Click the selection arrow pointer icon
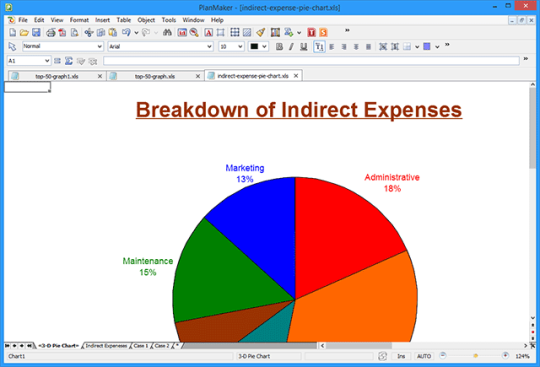 point(12,46)
